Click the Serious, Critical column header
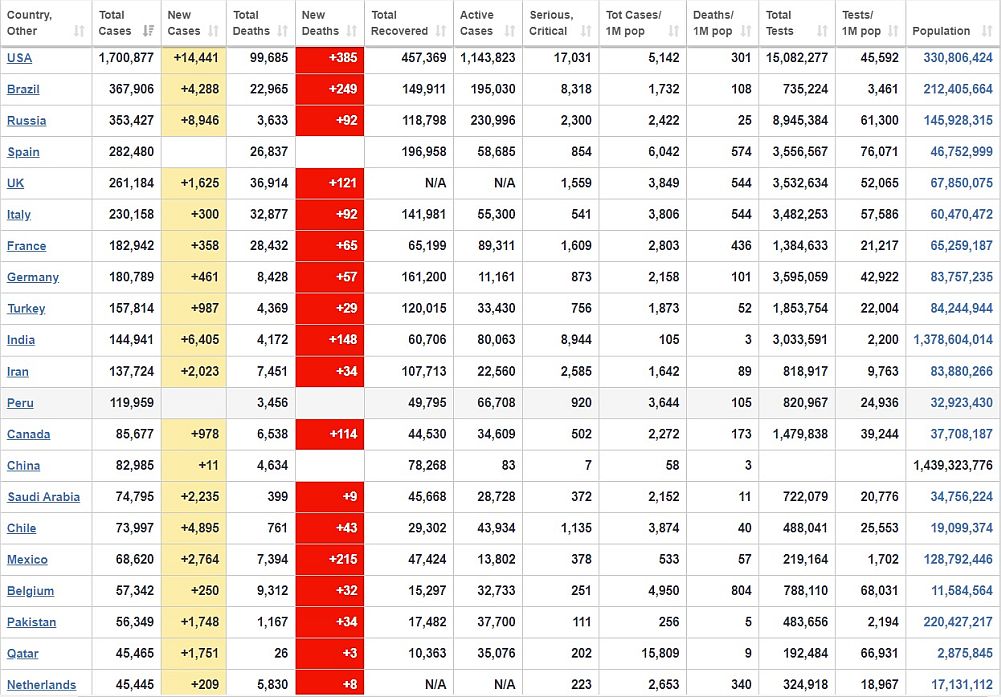The width and height of the screenshot is (1001, 697). [x=561, y=23]
